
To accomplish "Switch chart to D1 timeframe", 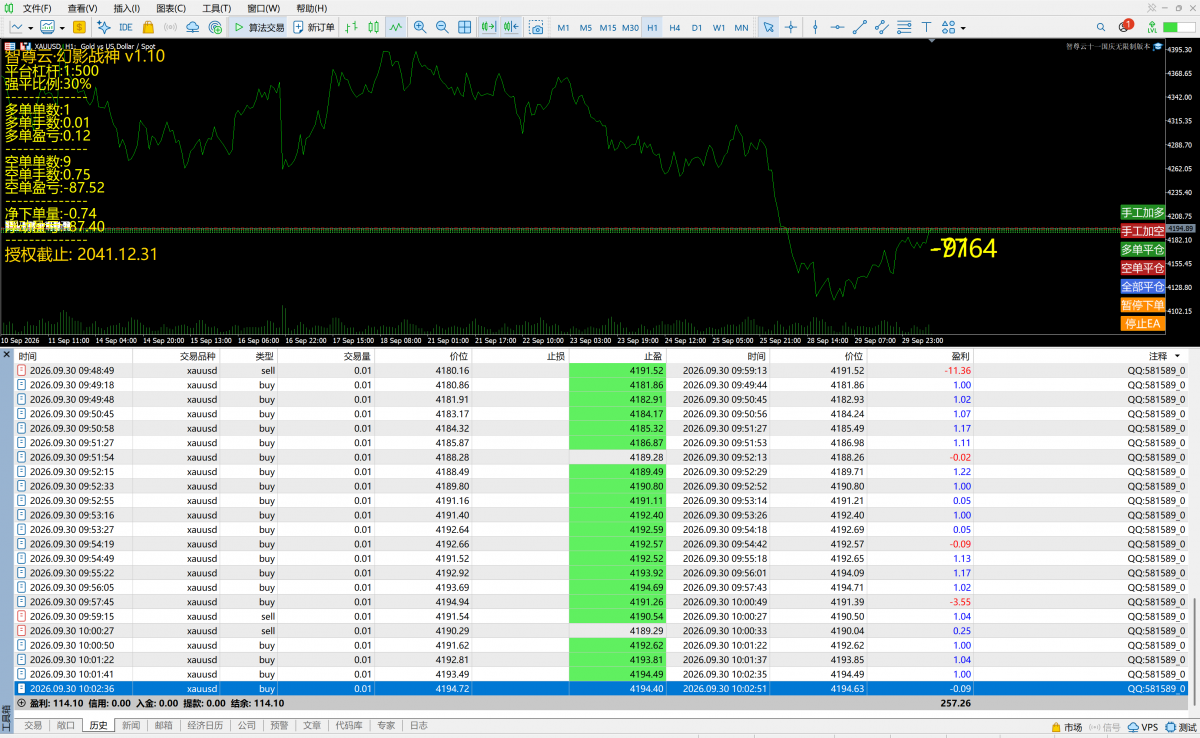I will (x=697, y=27).
